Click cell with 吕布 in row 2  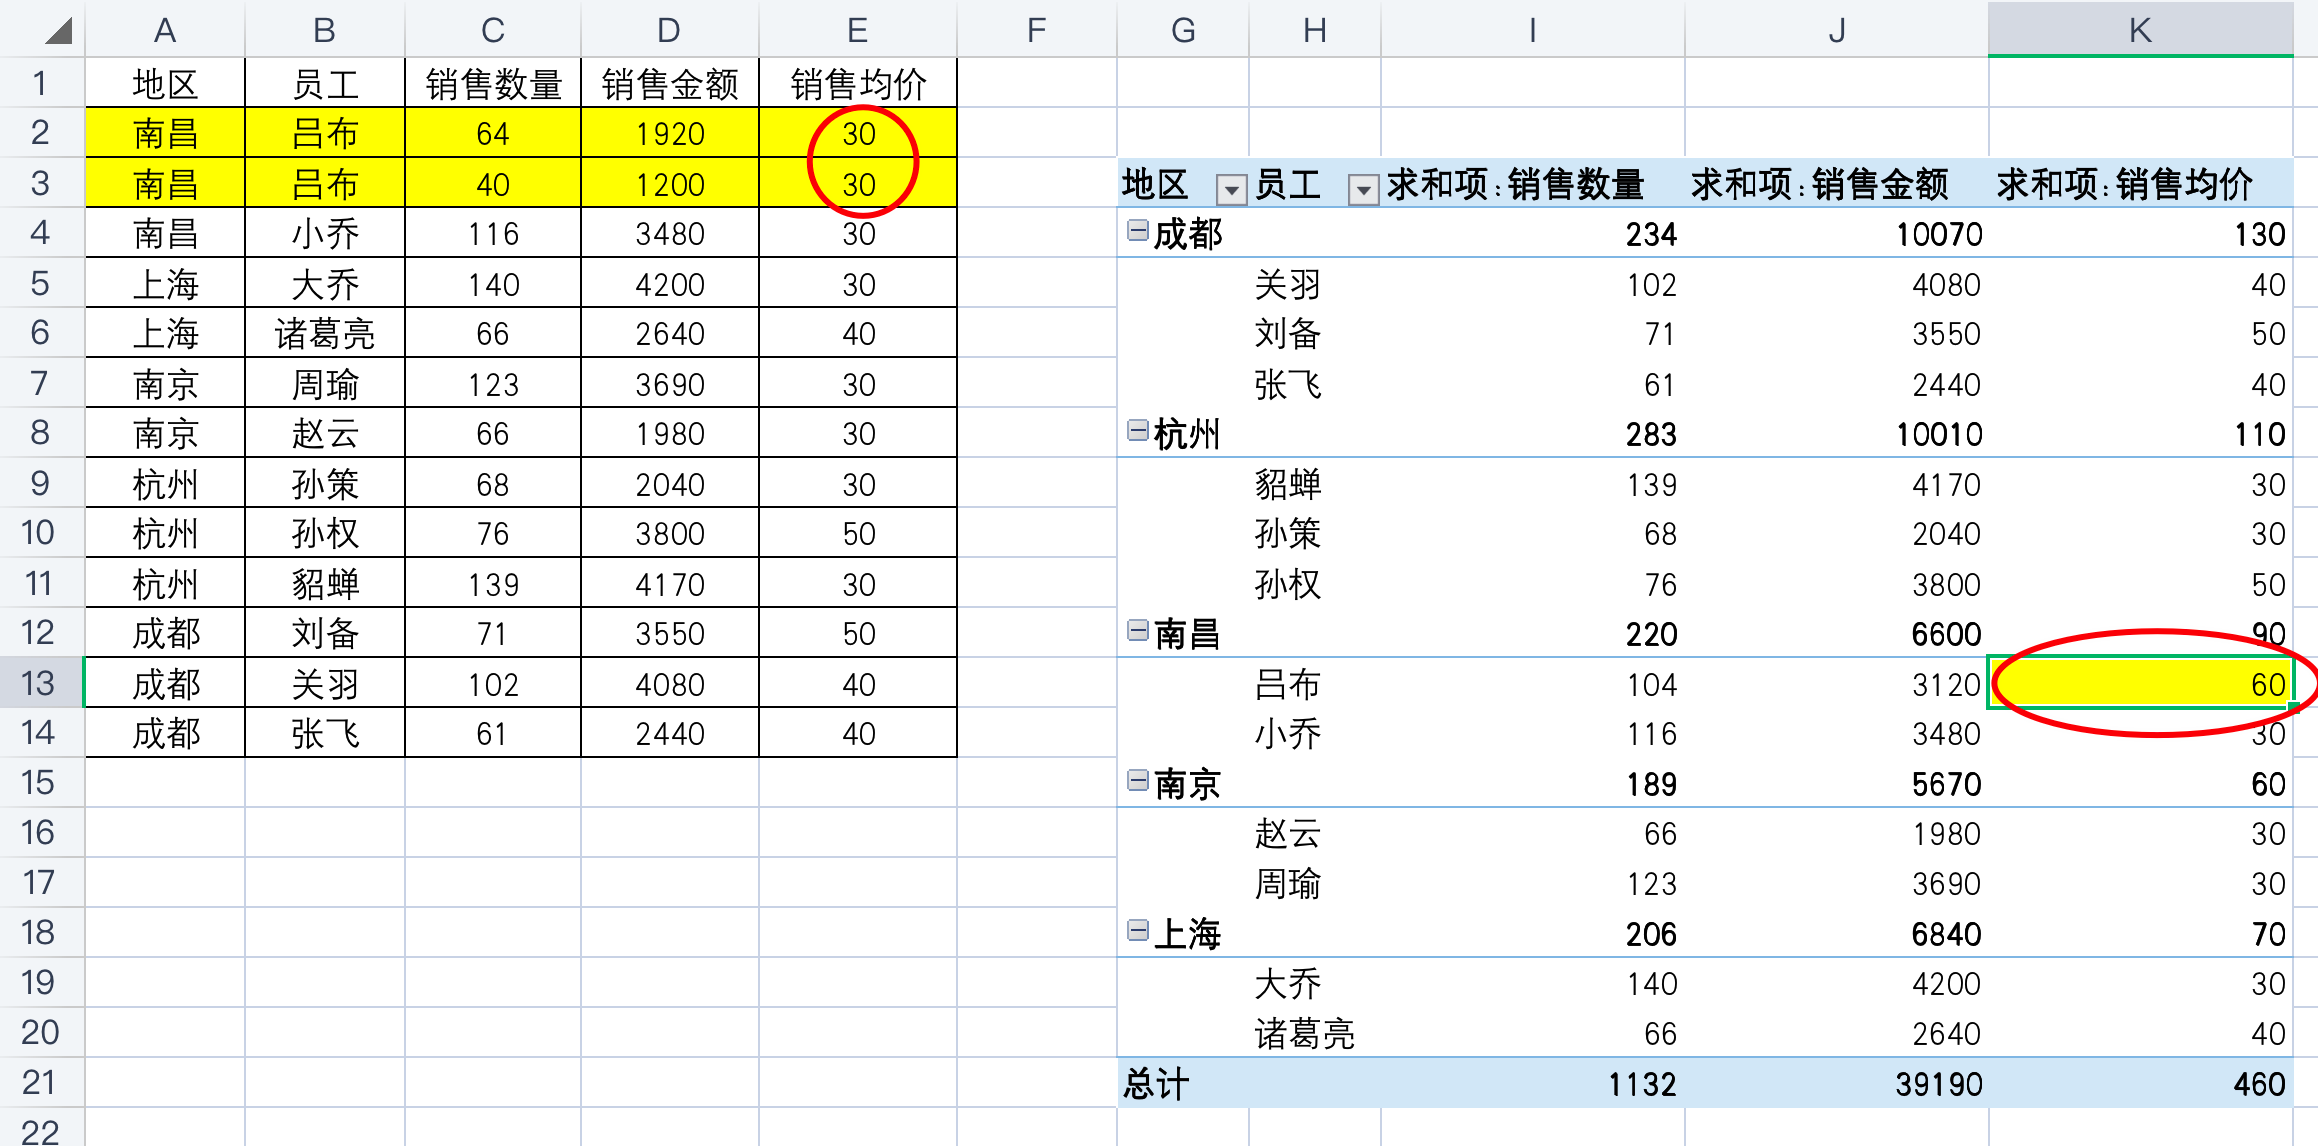tap(324, 133)
